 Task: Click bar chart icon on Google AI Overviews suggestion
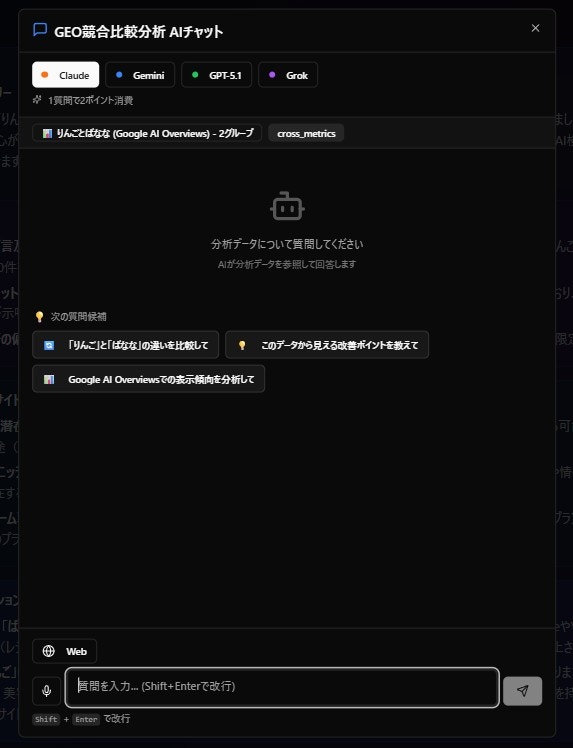pos(49,379)
